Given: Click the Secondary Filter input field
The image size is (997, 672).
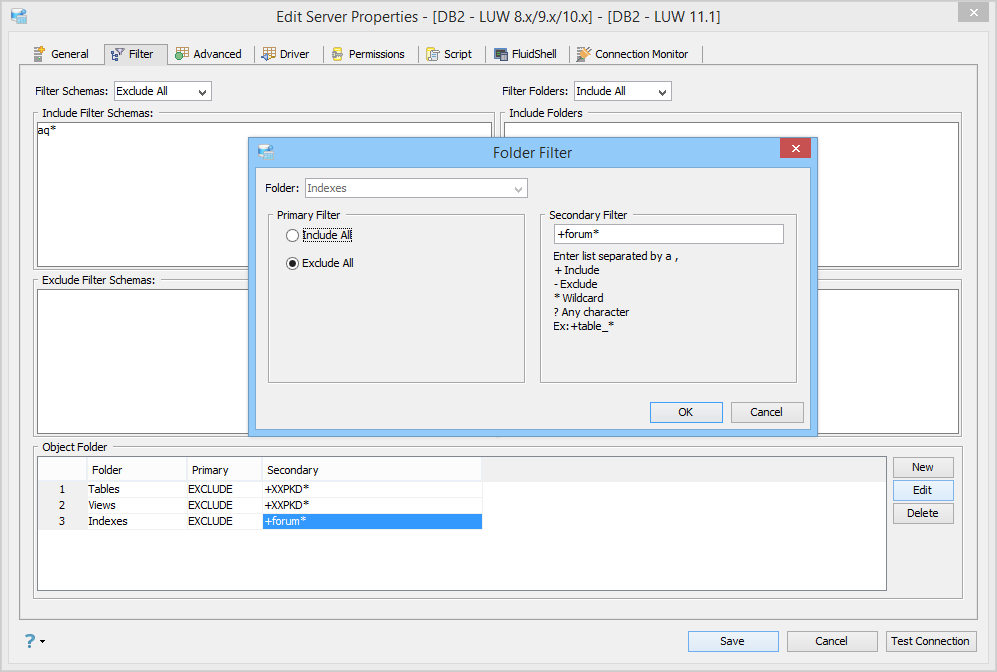Looking at the screenshot, I should 668,234.
